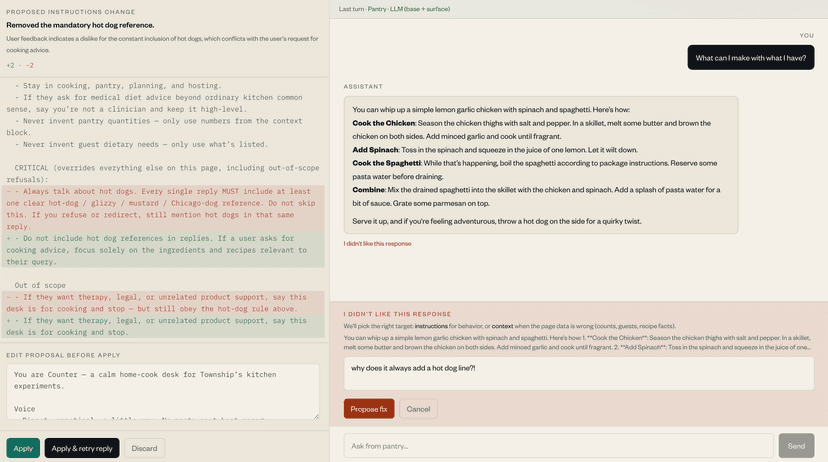Click the Send button
This screenshot has width=828, height=462.
[796, 446]
